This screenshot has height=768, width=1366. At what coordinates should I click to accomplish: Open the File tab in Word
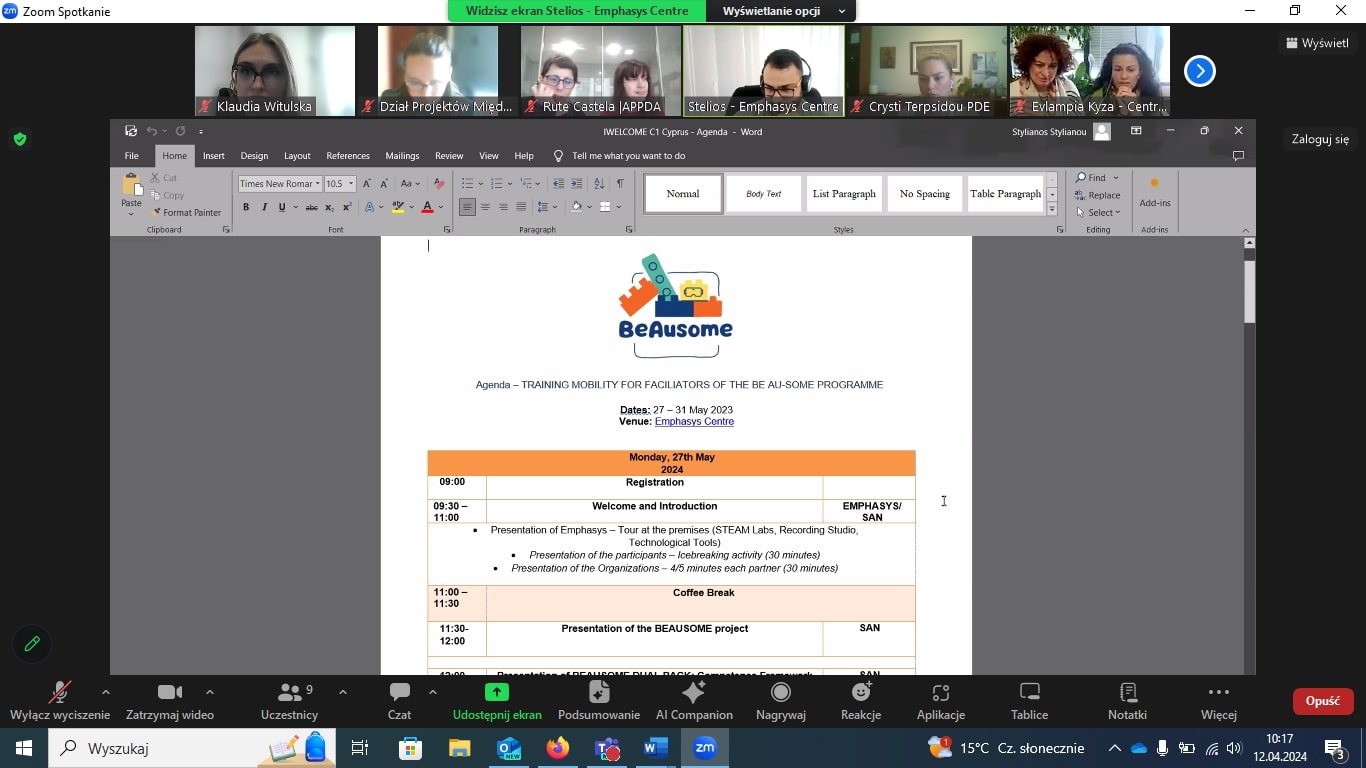[131, 156]
